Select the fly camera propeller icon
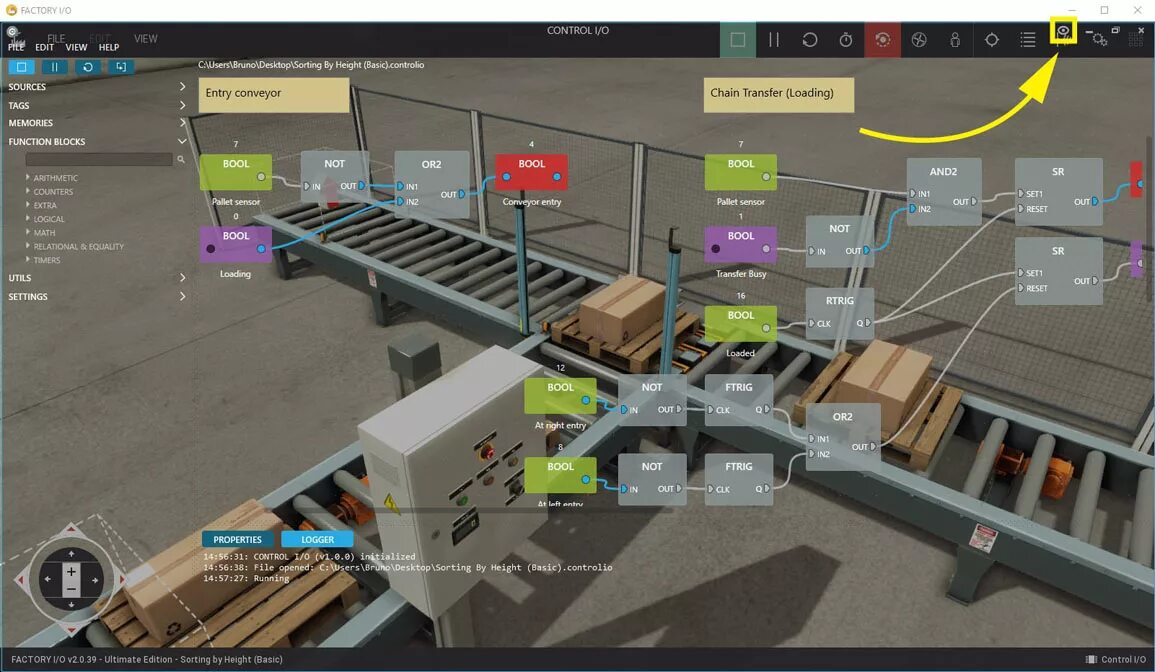 (x=919, y=40)
